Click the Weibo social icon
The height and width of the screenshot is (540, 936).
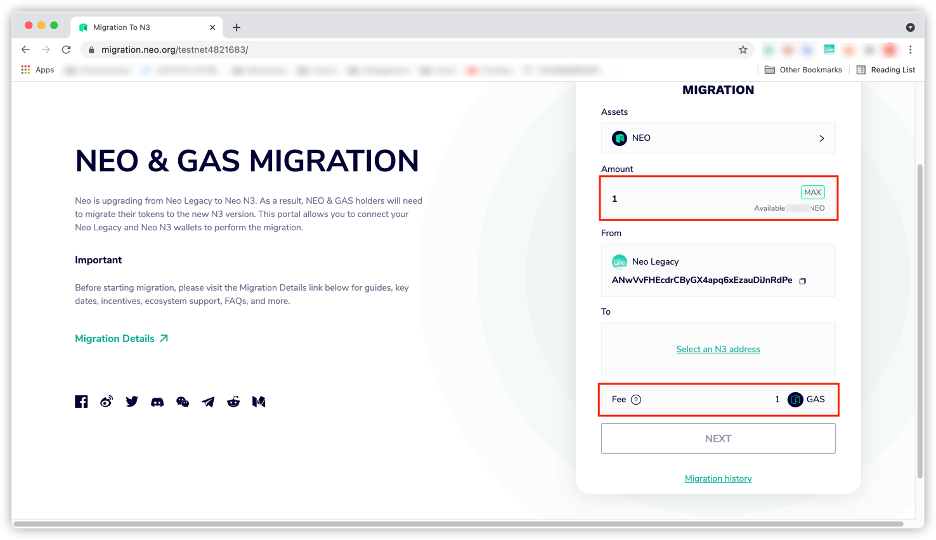(107, 402)
